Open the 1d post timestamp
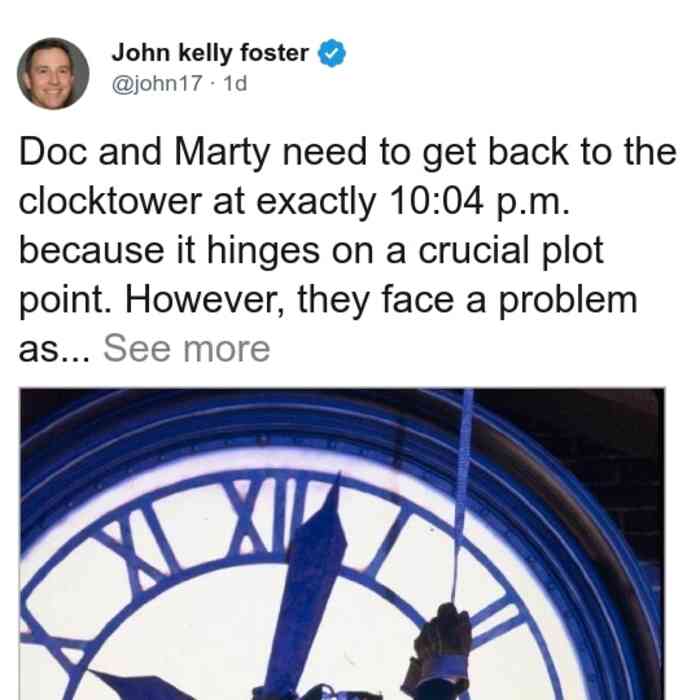The image size is (700, 700). (235, 83)
